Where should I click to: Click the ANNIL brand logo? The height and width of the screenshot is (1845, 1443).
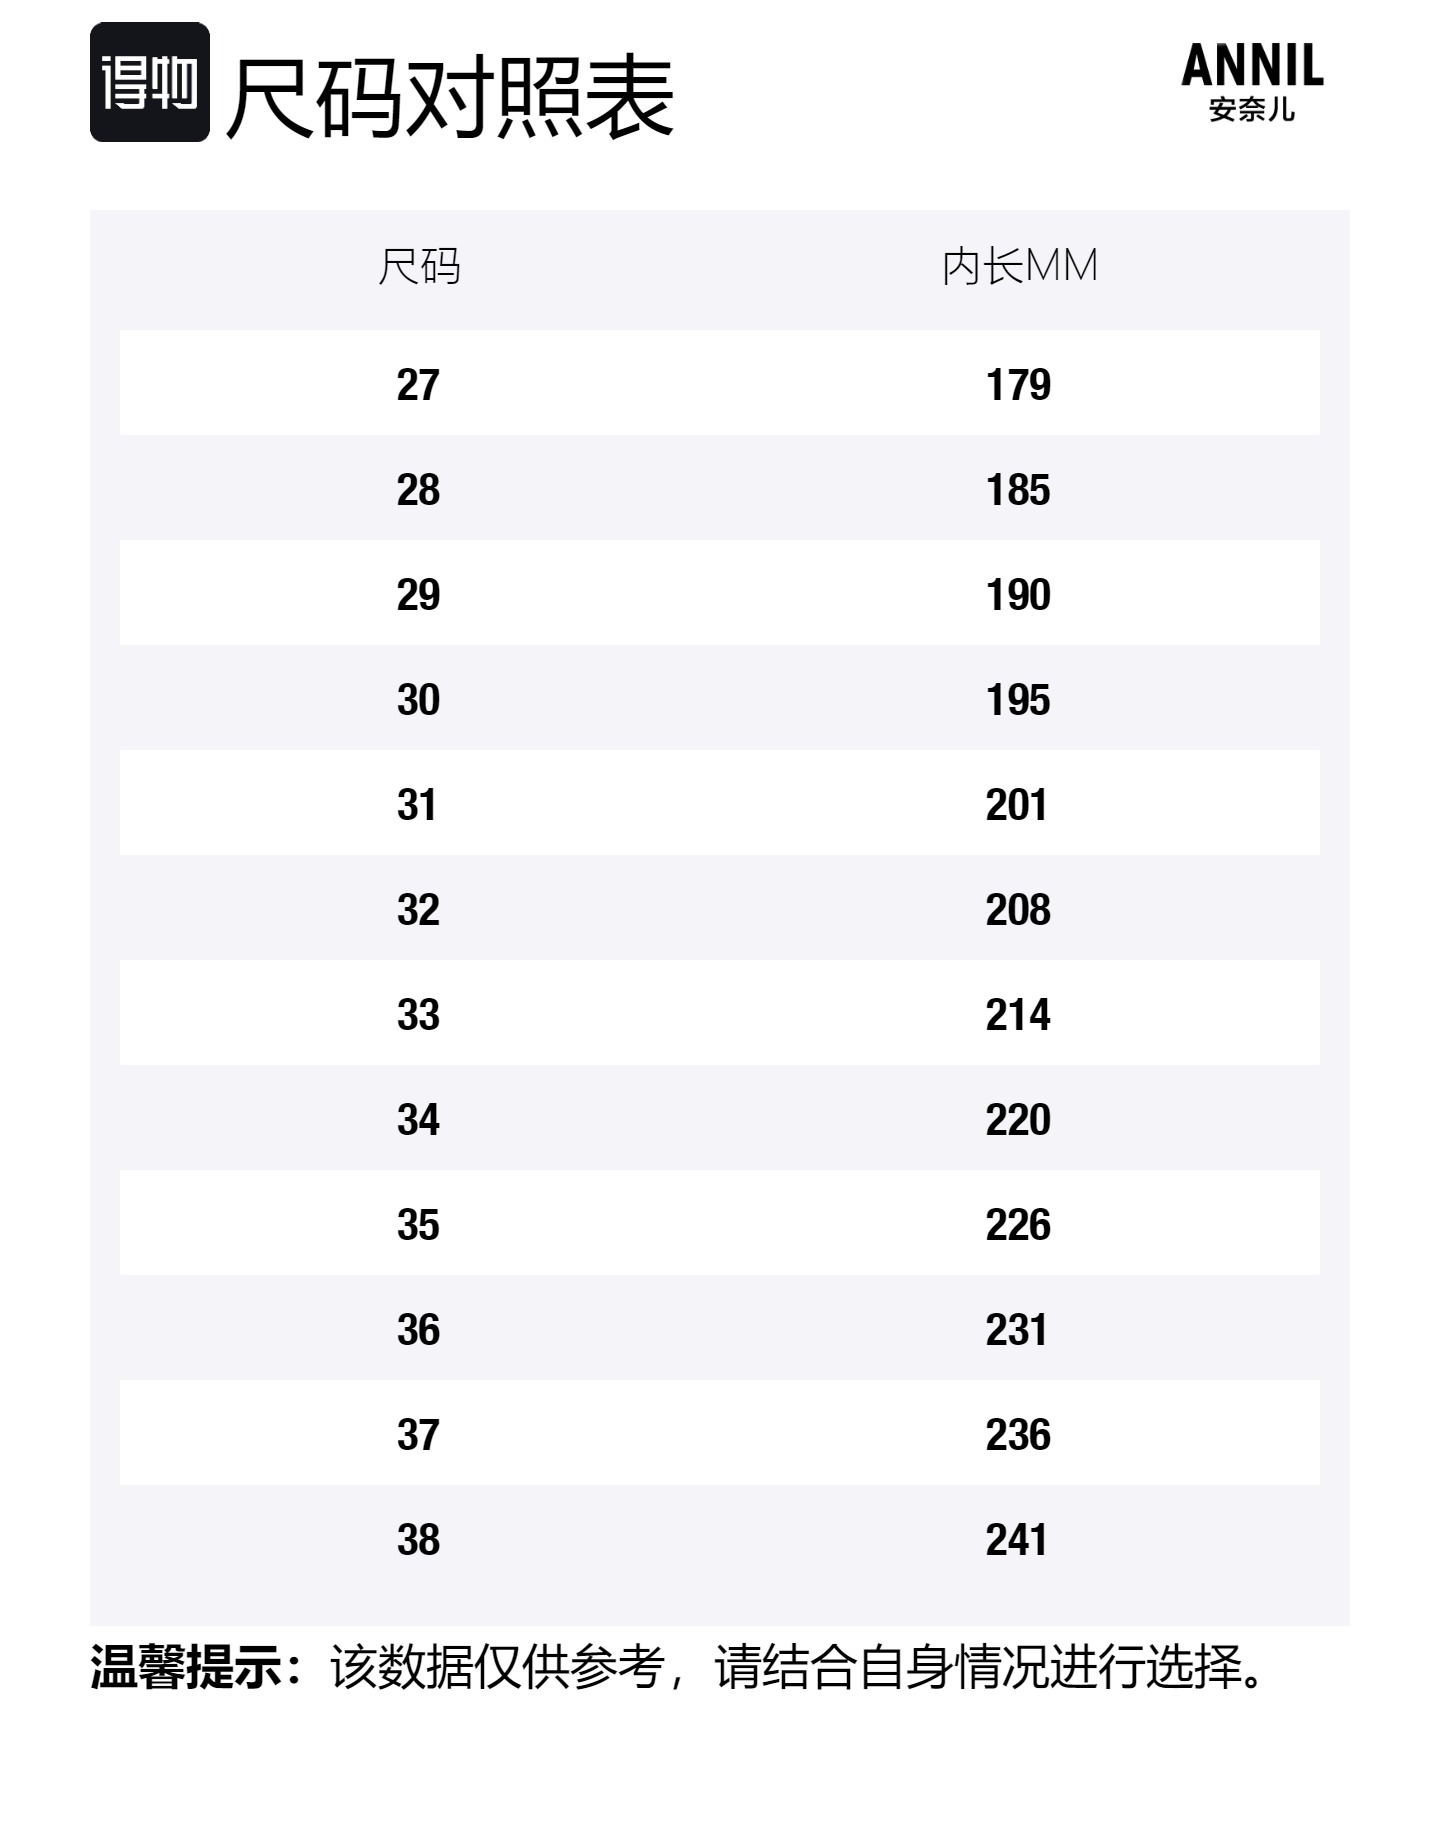pos(1252,66)
